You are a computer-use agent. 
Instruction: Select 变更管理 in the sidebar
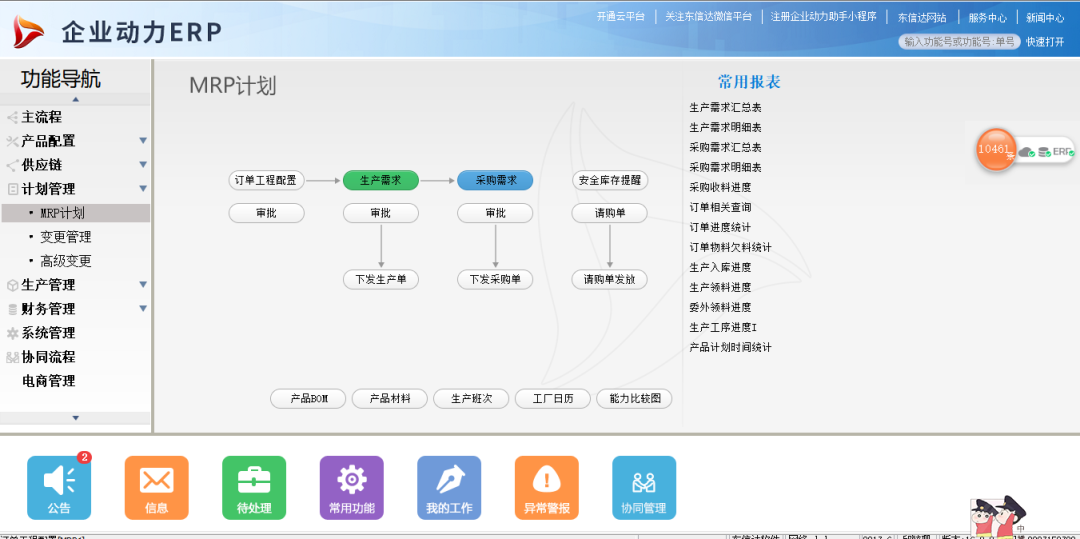tap(66, 237)
